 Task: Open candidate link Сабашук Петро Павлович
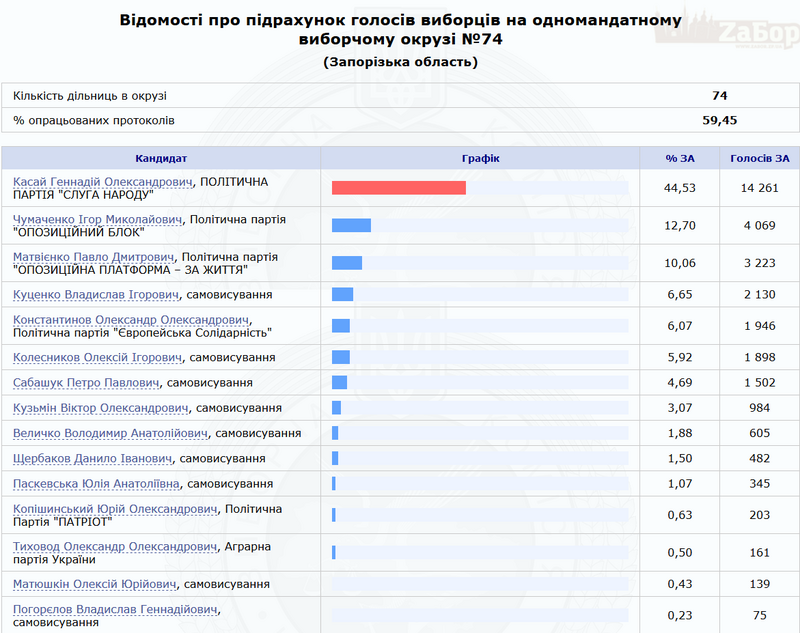pos(86,383)
